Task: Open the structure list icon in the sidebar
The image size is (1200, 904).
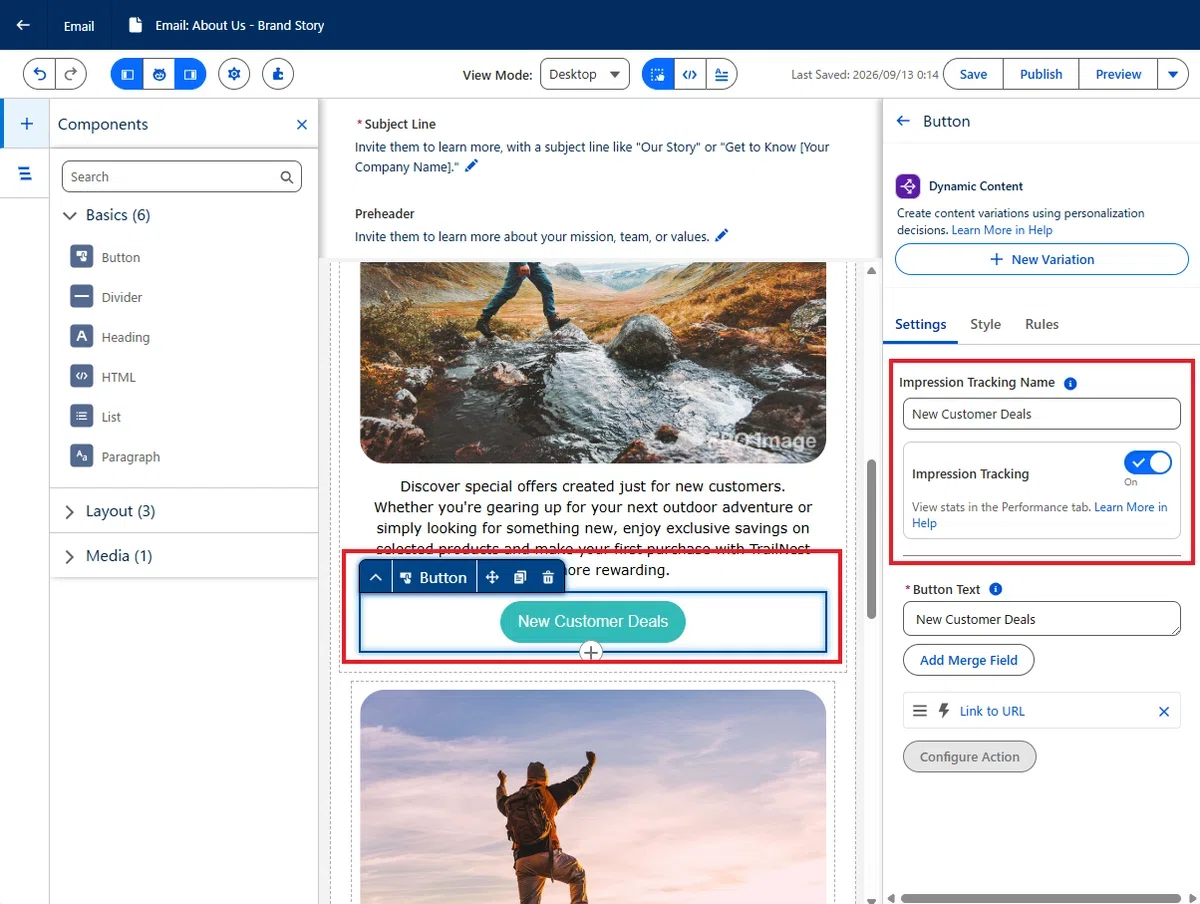Action: coord(26,174)
